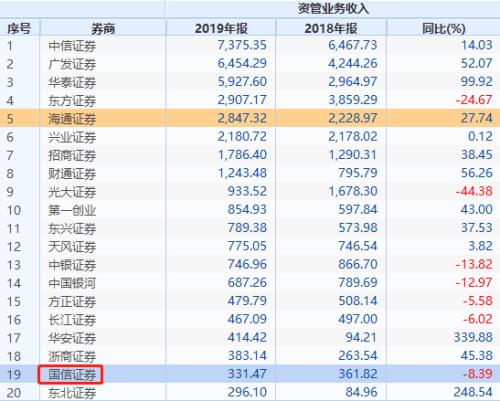
Task: Click the red -12.97 value
Action: pyautogui.click(x=474, y=283)
